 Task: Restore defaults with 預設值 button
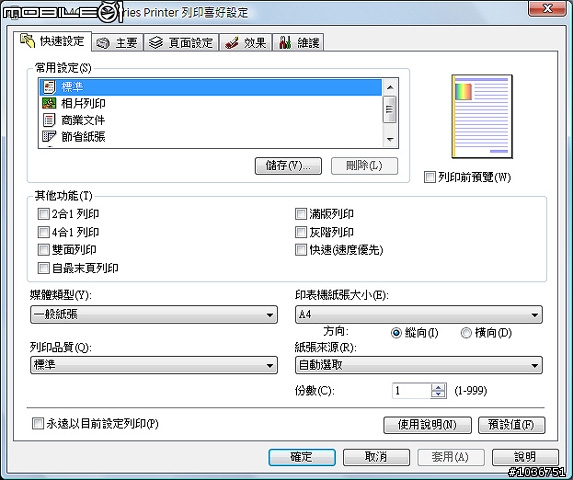coord(512,425)
